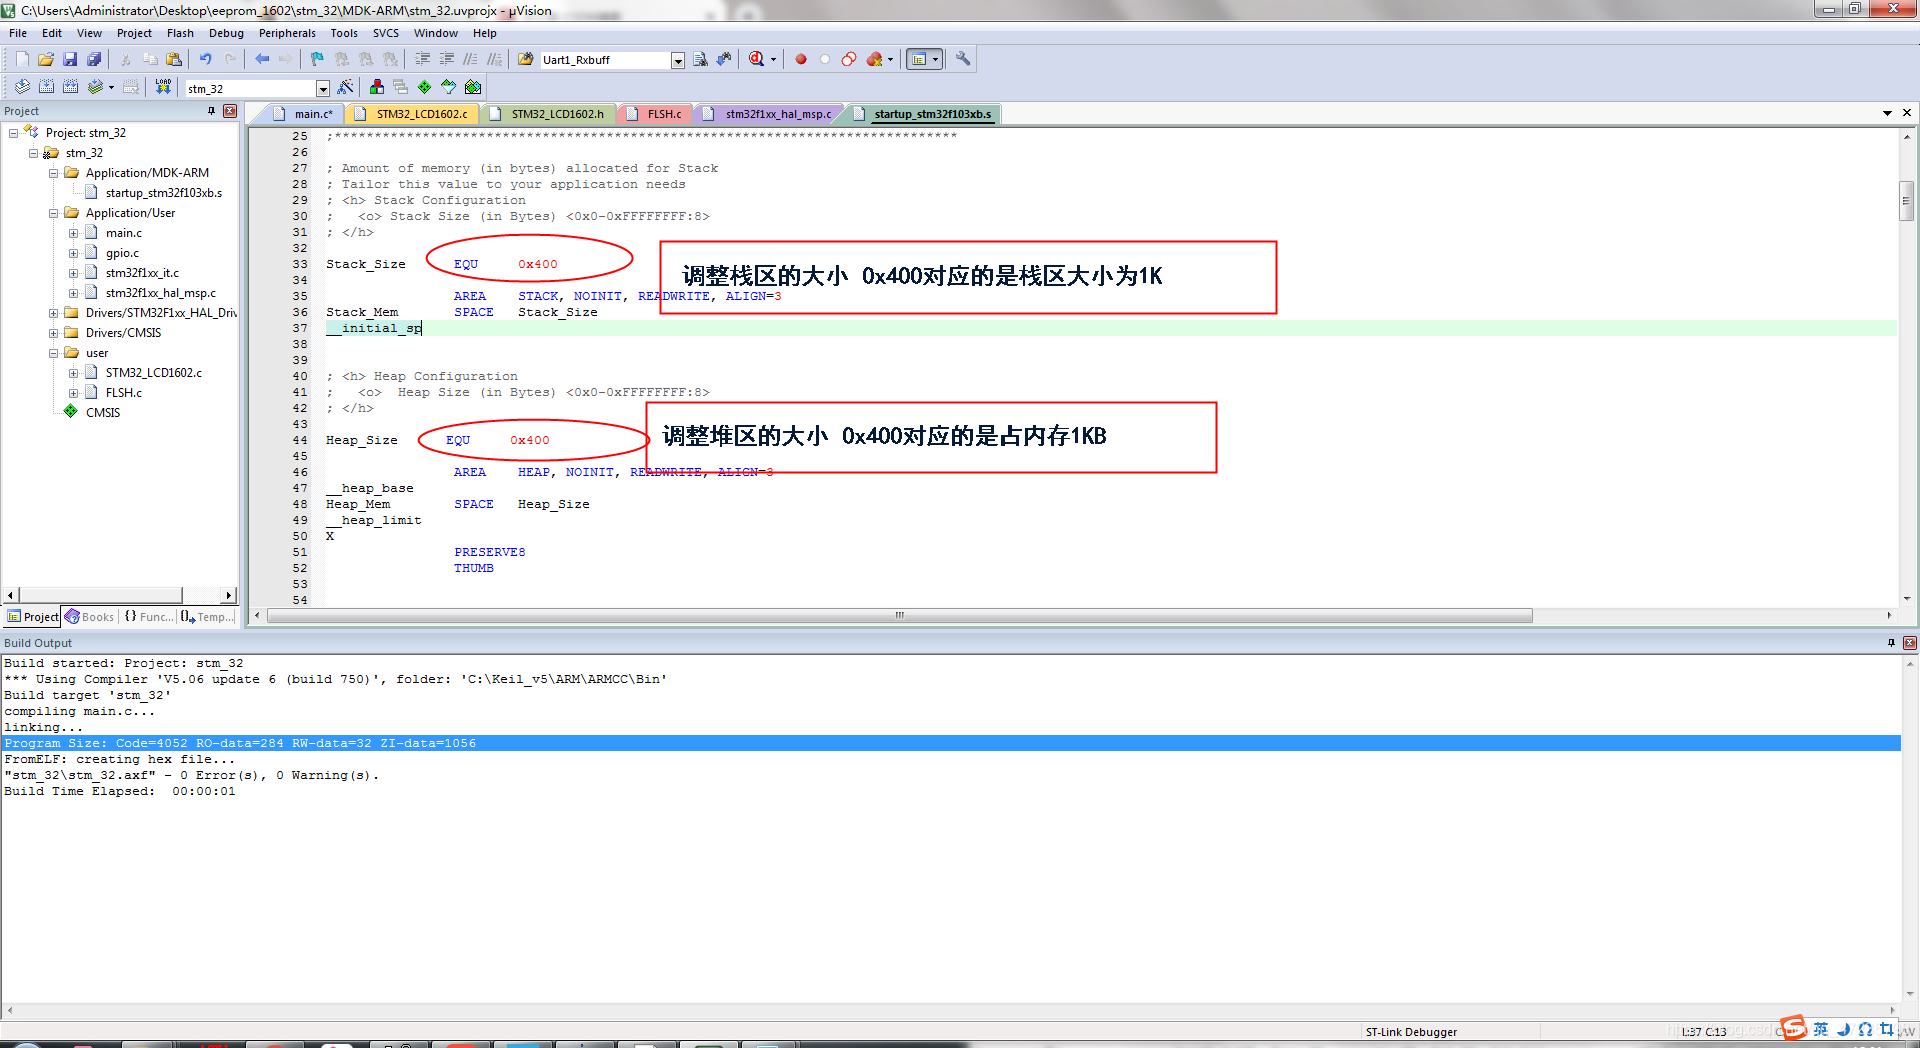
Task: Create a new file with toolbar icon
Action: click(22, 59)
